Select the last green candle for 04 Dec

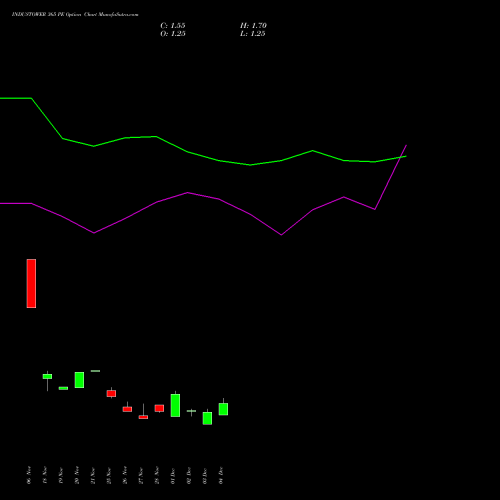point(223,409)
